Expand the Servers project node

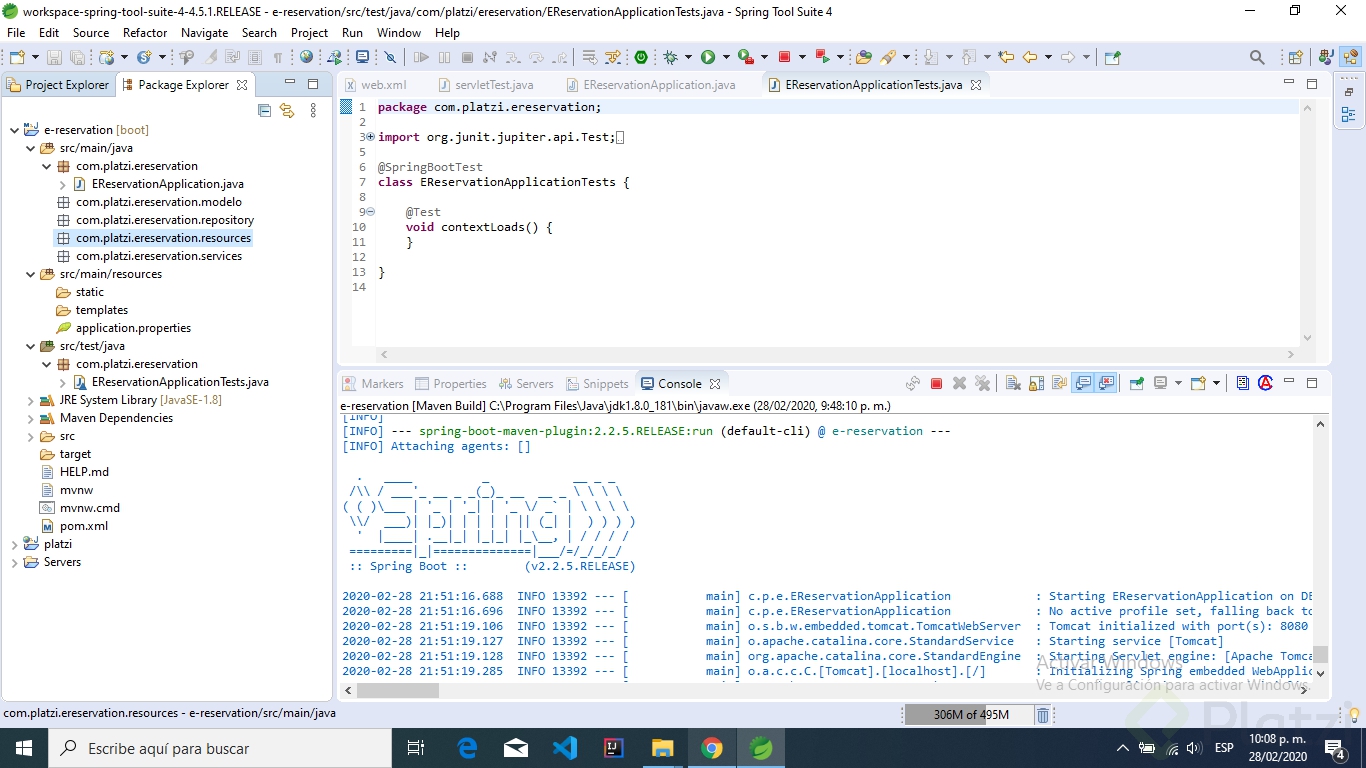tap(15, 562)
